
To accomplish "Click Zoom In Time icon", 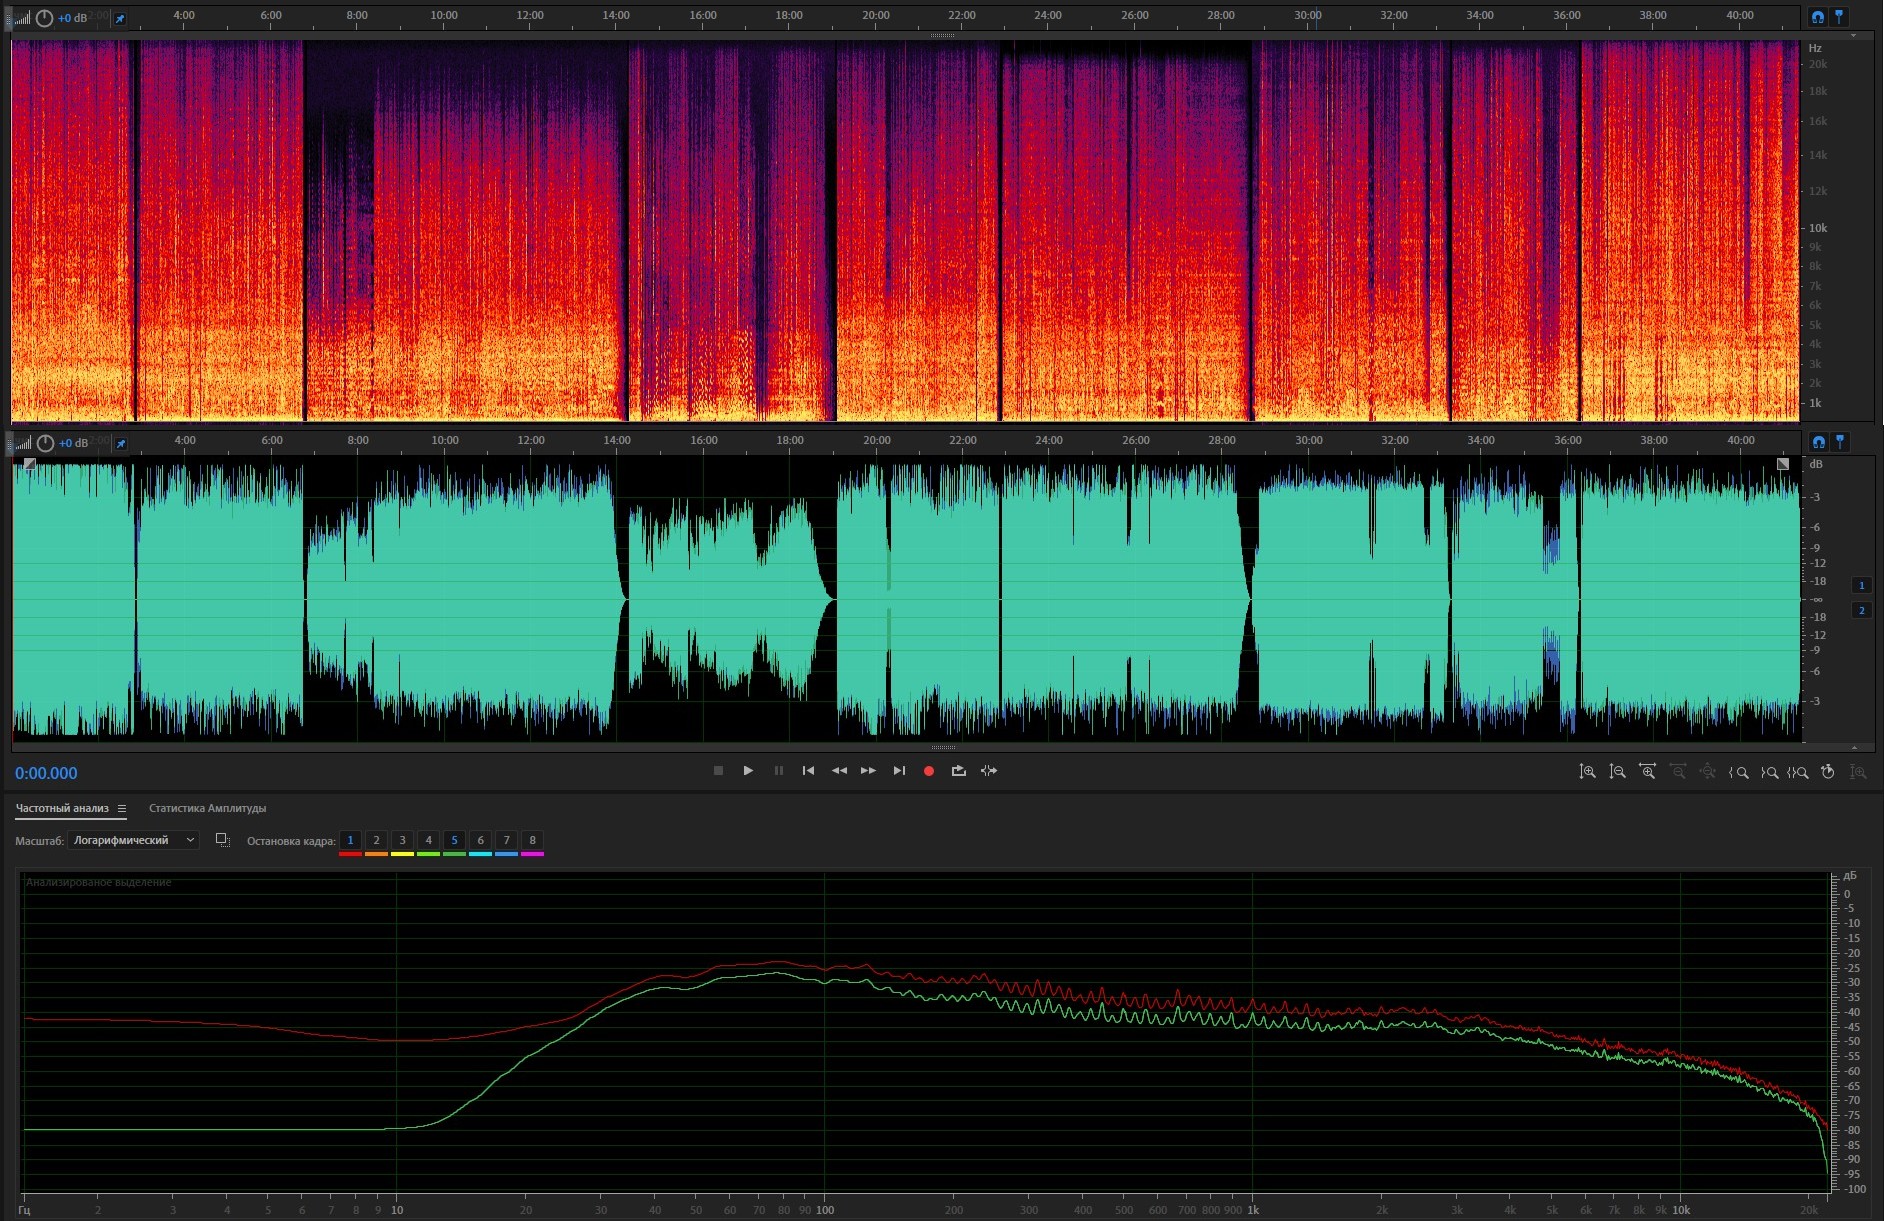I will (x=1647, y=772).
